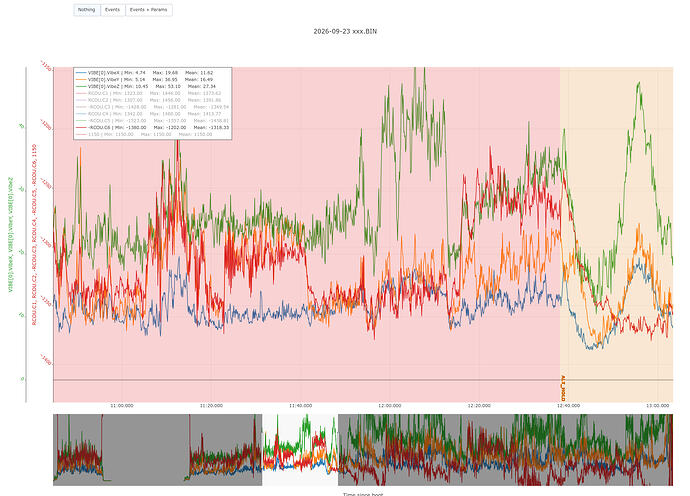This screenshot has width=690, height=496.
Task: Click the 11:00.000 time axis tick
Action: 122,406
